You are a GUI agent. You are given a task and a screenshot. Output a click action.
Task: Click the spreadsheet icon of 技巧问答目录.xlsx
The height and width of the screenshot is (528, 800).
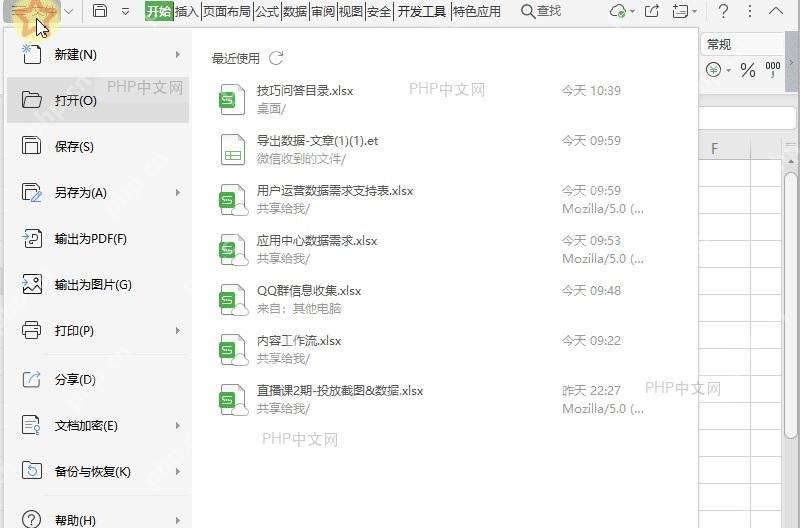tap(232, 99)
